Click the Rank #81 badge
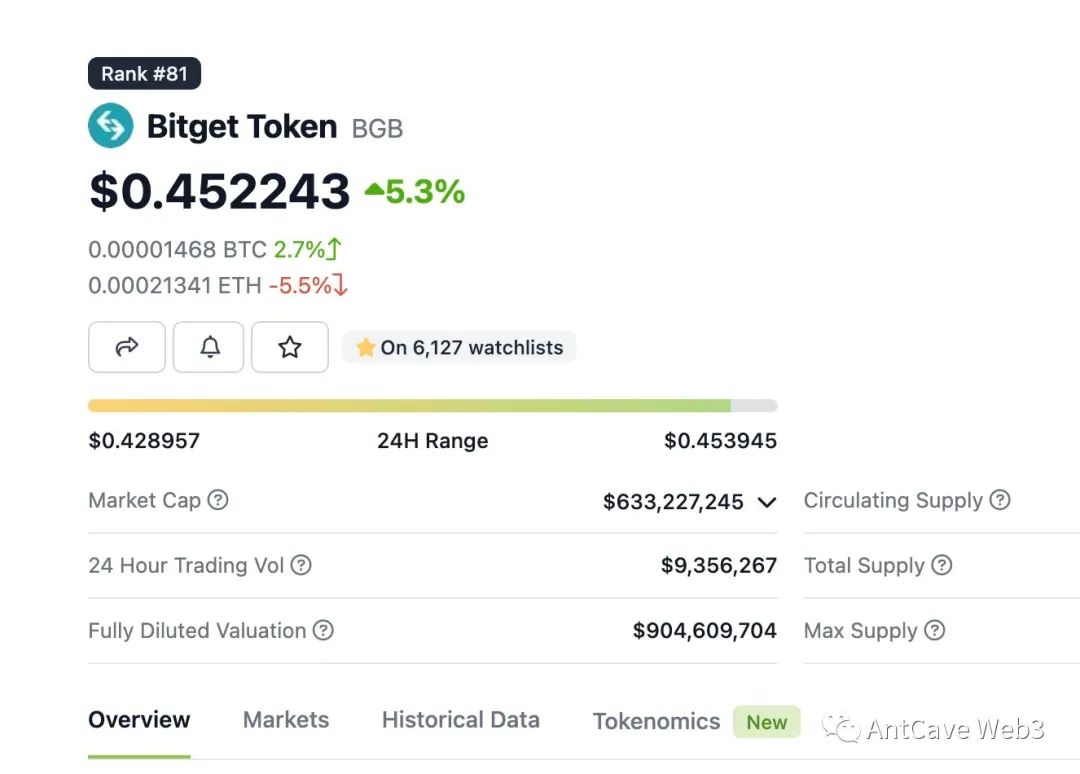The image size is (1080, 774). 145,74
